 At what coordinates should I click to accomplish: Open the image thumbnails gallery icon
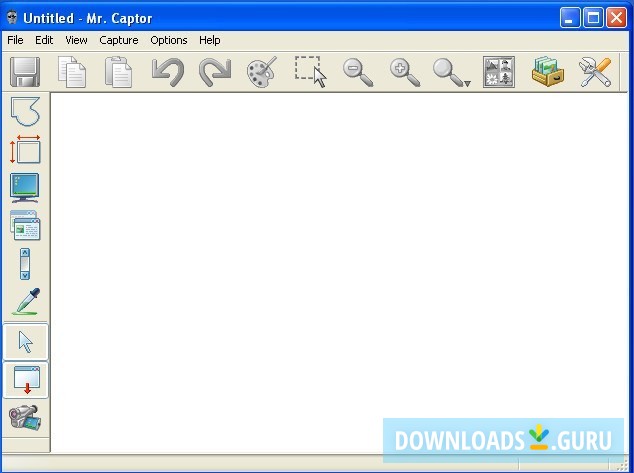pyautogui.click(x=499, y=72)
